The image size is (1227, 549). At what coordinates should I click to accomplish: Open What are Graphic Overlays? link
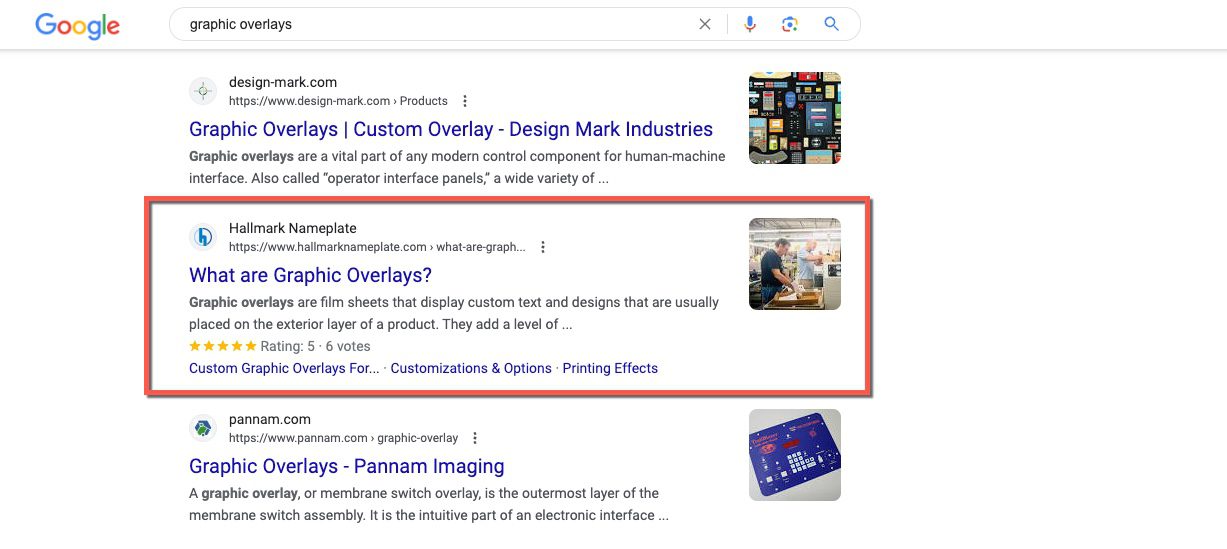(310, 275)
